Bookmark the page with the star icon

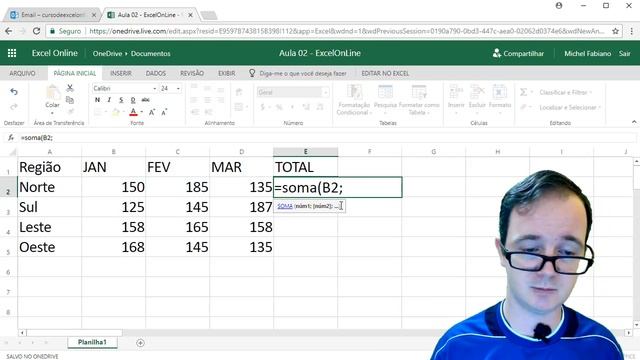(x=616, y=31)
